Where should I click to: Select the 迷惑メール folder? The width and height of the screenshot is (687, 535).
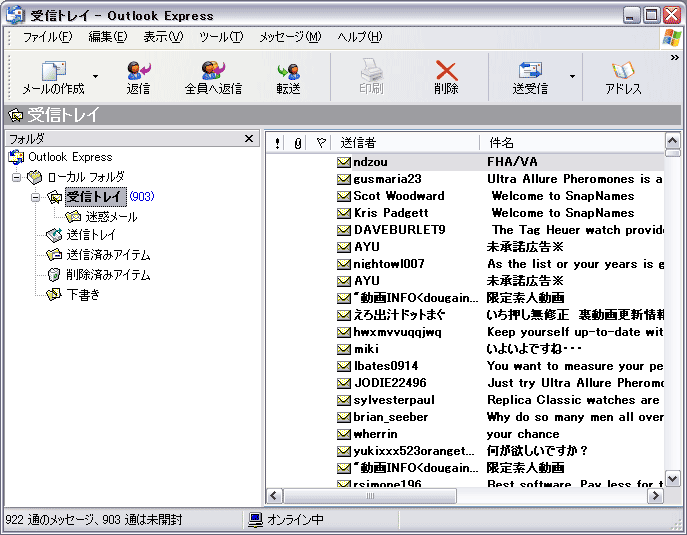point(111,217)
